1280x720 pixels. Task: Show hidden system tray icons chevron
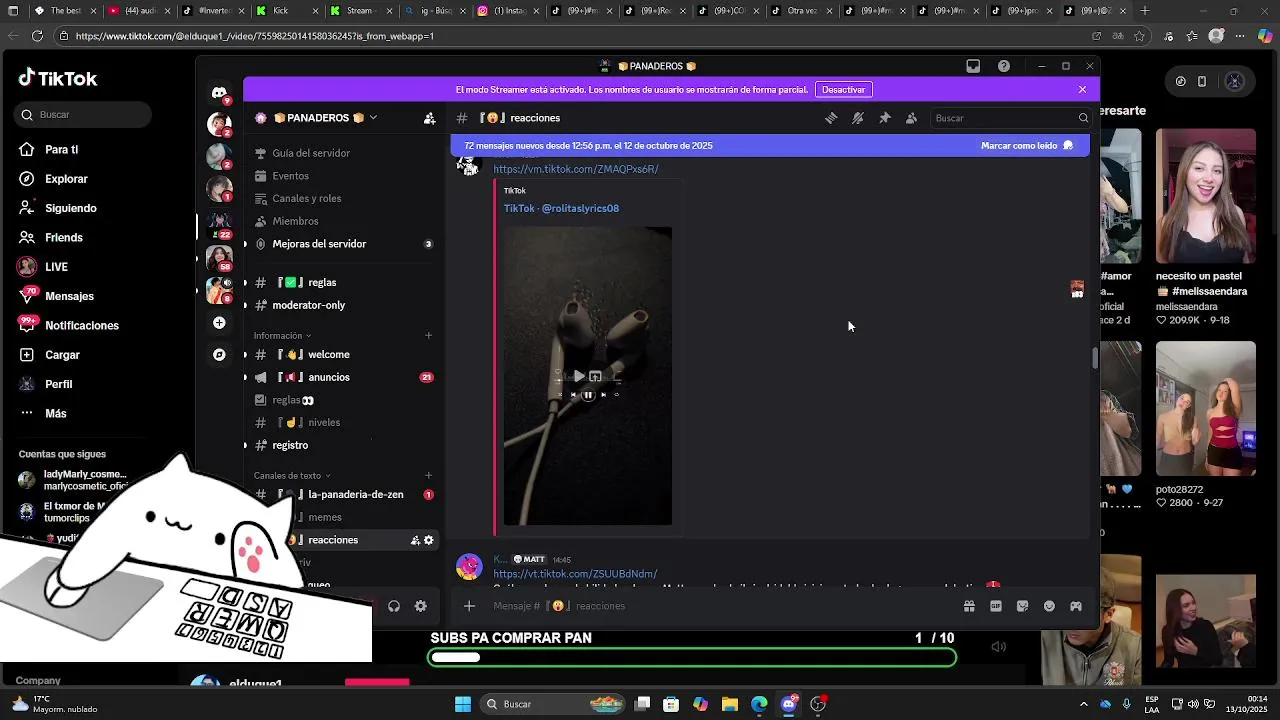pos(1083,704)
